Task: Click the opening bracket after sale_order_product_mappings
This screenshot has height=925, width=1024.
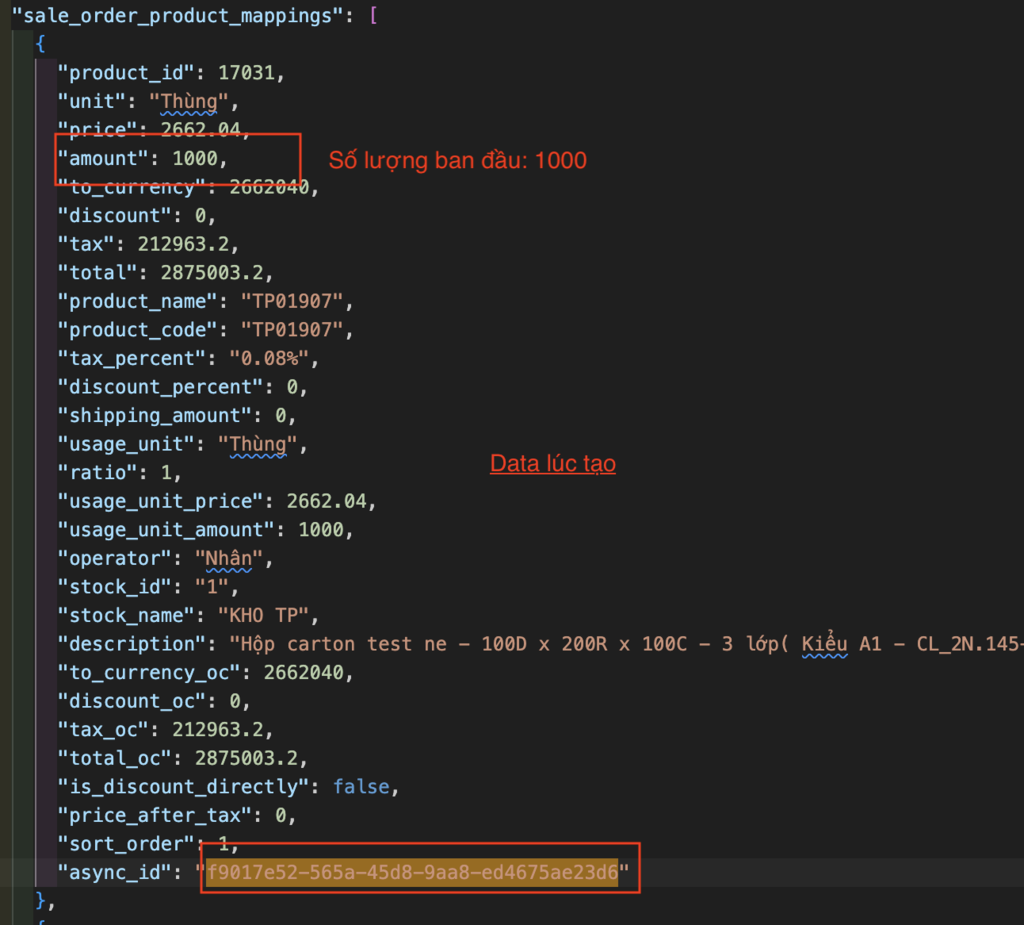Action: 373,15
